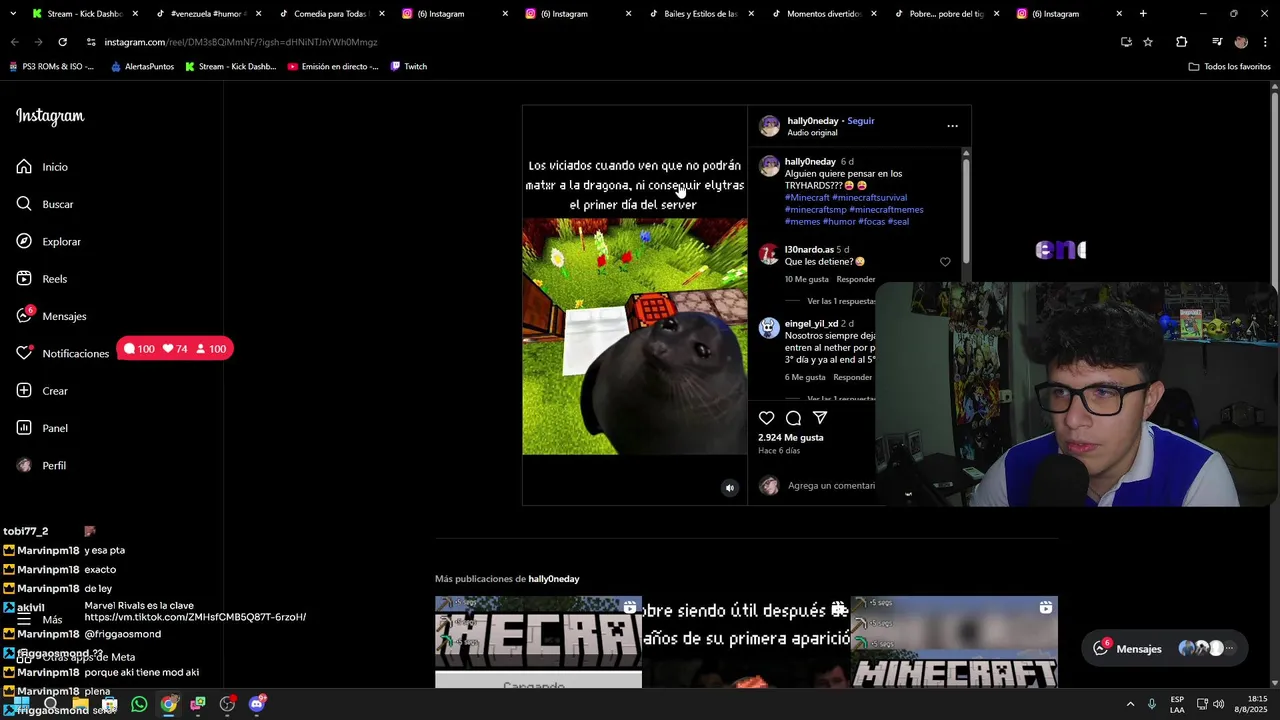Open Twitch bookmark
The height and width of the screenshot is (720, 1280).
(409, 67)
